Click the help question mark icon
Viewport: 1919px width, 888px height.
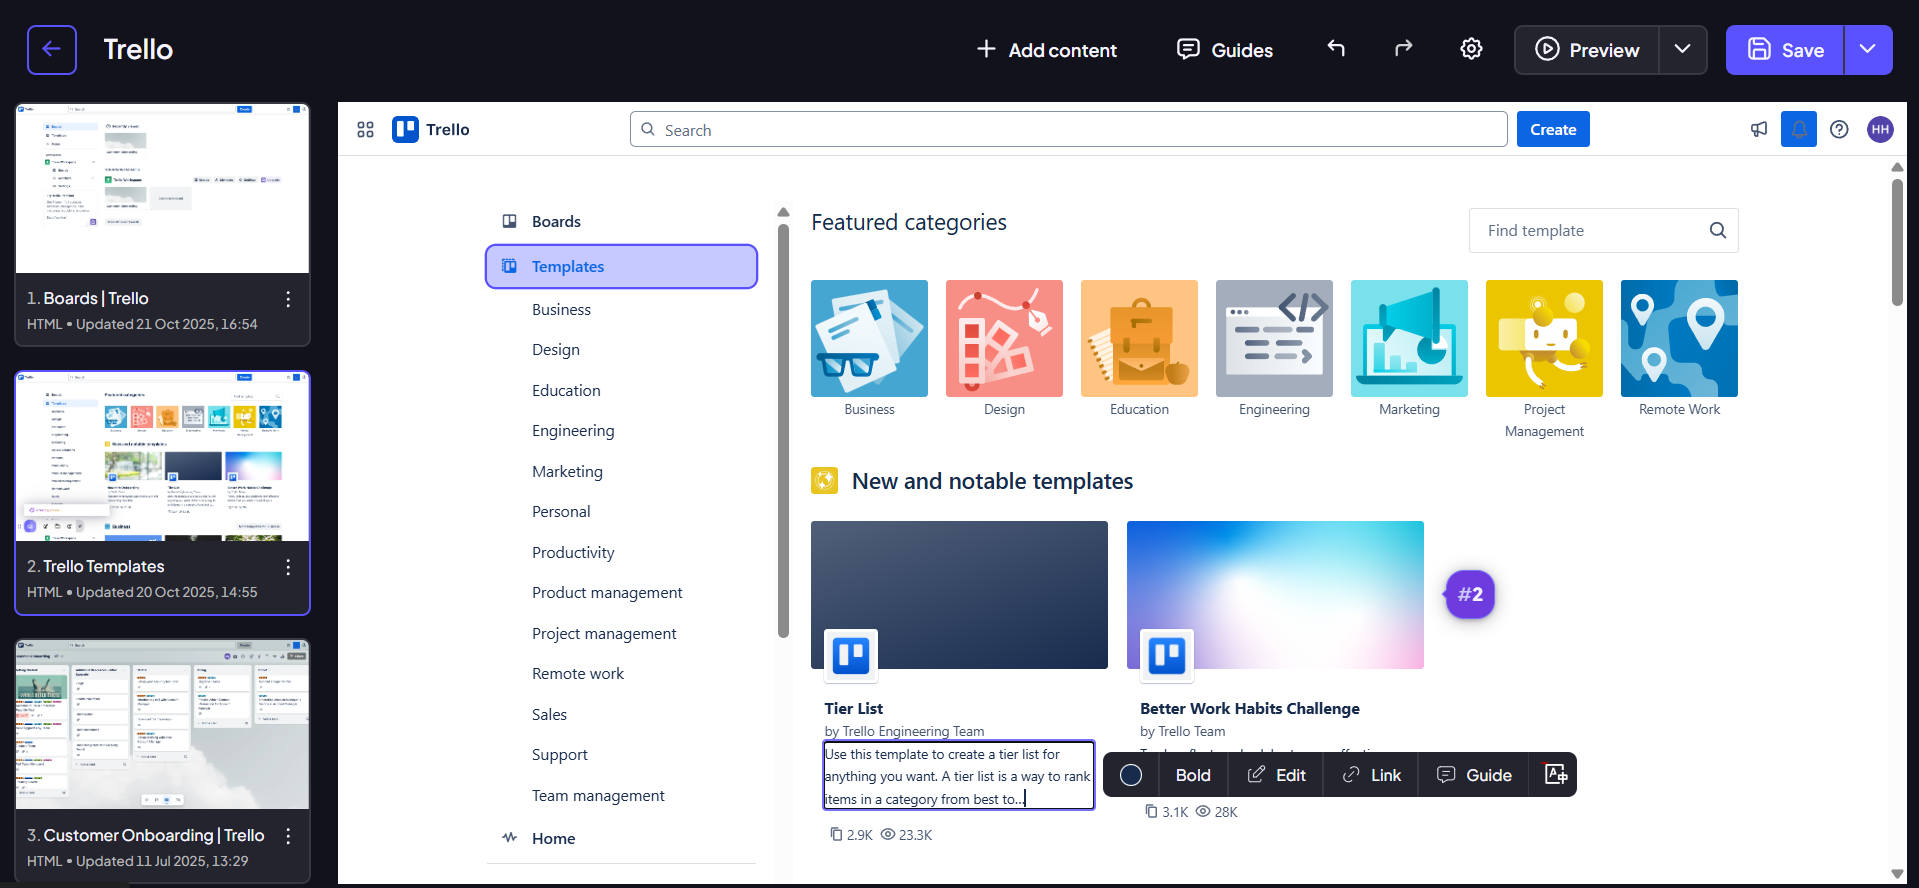pos(1839,129)
